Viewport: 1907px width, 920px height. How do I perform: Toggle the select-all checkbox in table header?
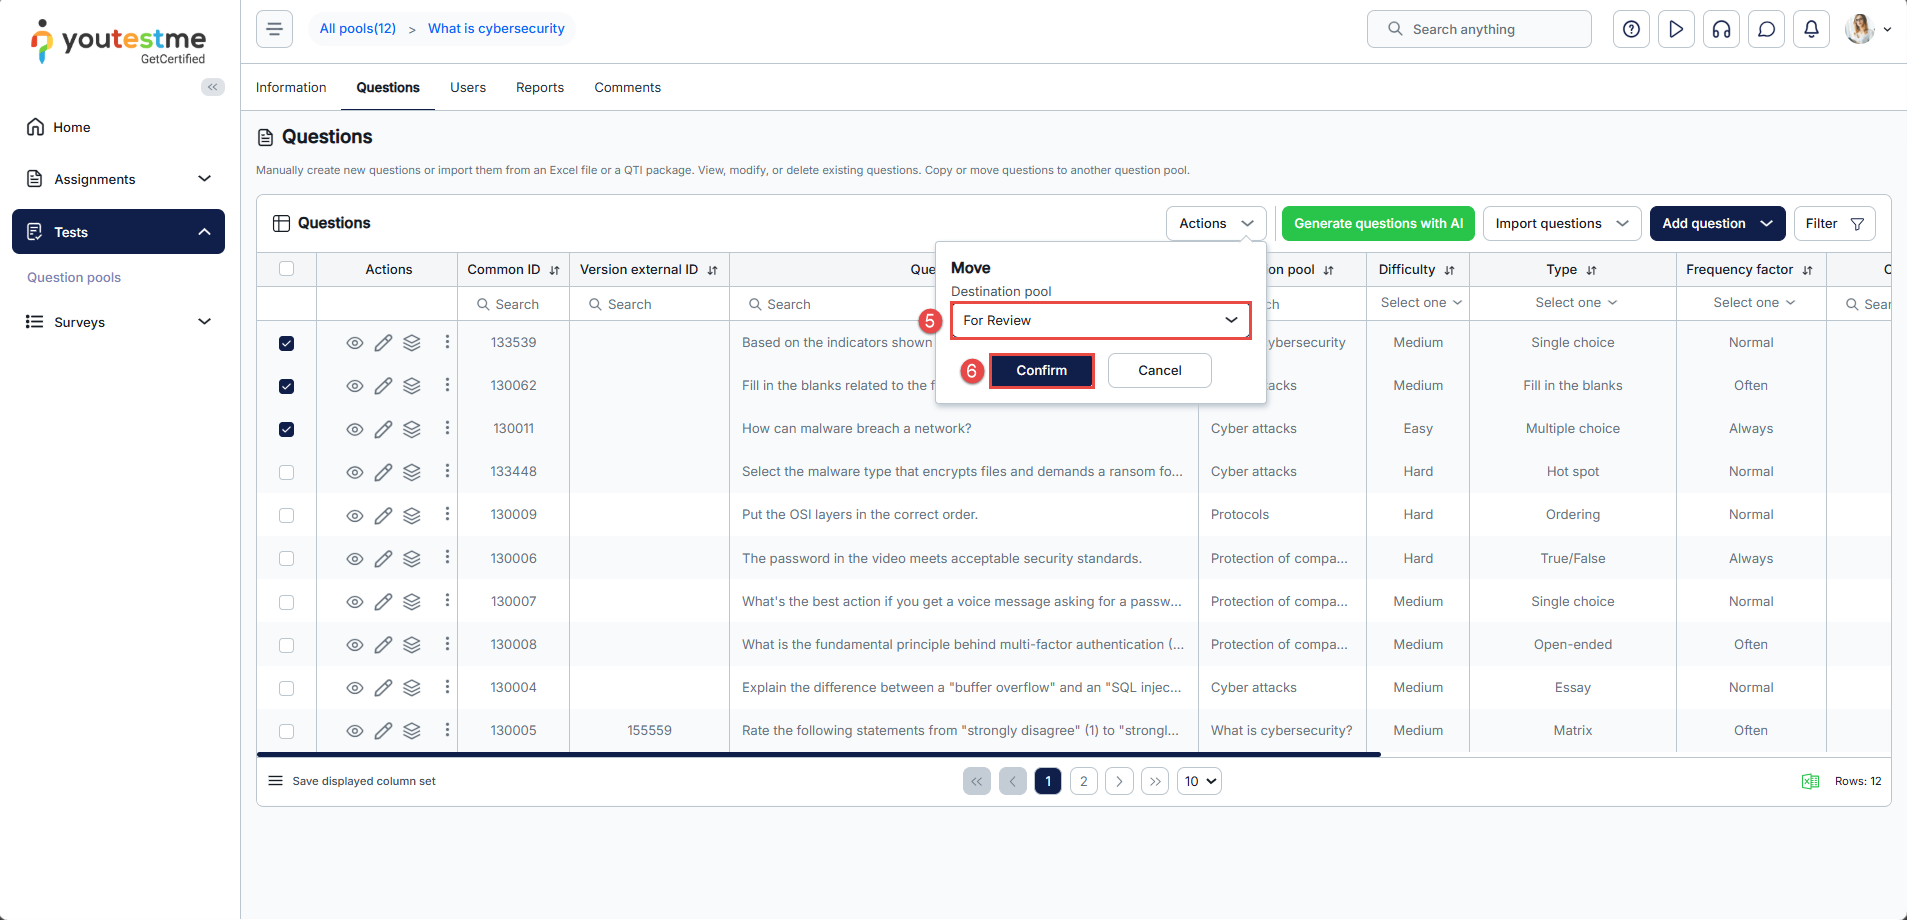click(287, 269)
